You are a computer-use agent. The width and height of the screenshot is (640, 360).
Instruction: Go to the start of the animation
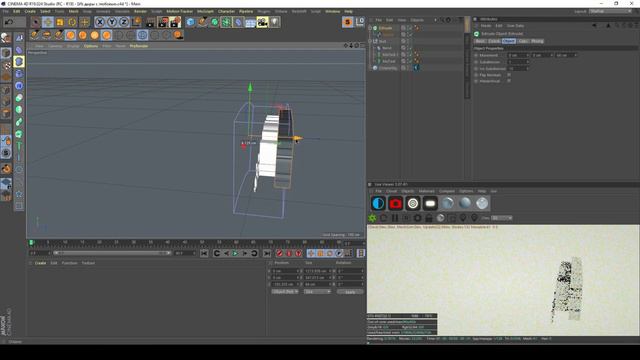[204, 253]
